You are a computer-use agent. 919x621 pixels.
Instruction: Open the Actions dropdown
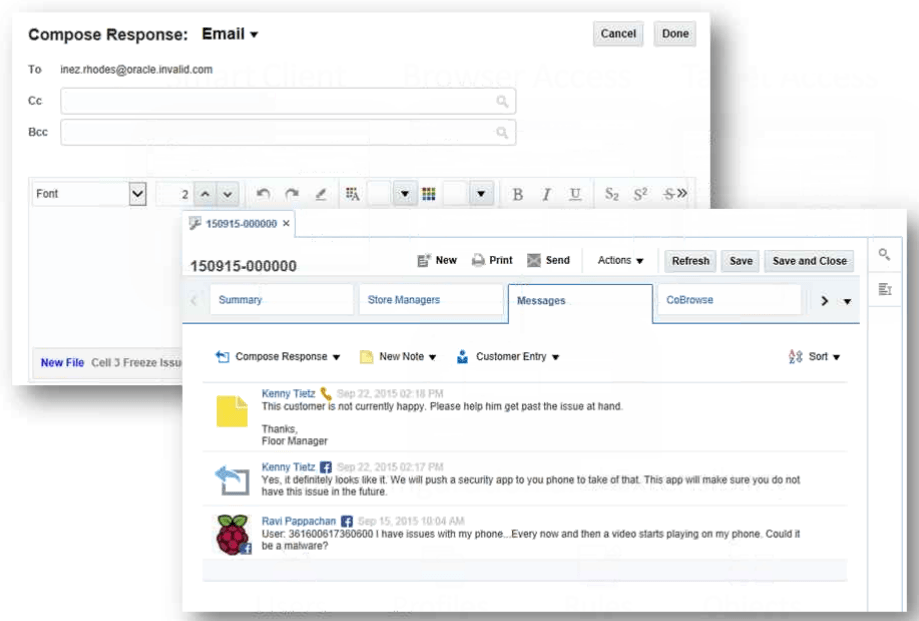coord(618,260)
